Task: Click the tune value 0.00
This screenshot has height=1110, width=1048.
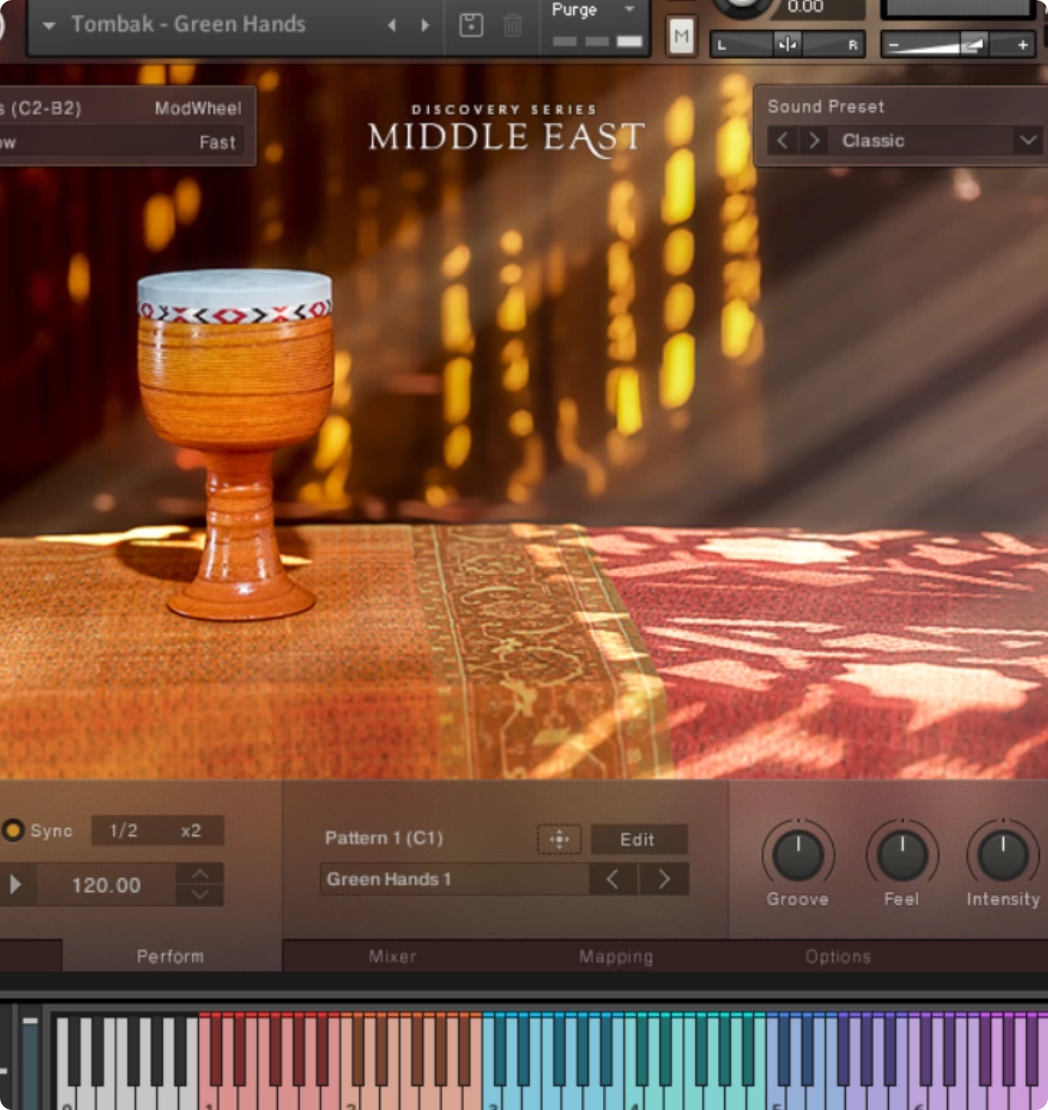Action: [x=806, y=7]
